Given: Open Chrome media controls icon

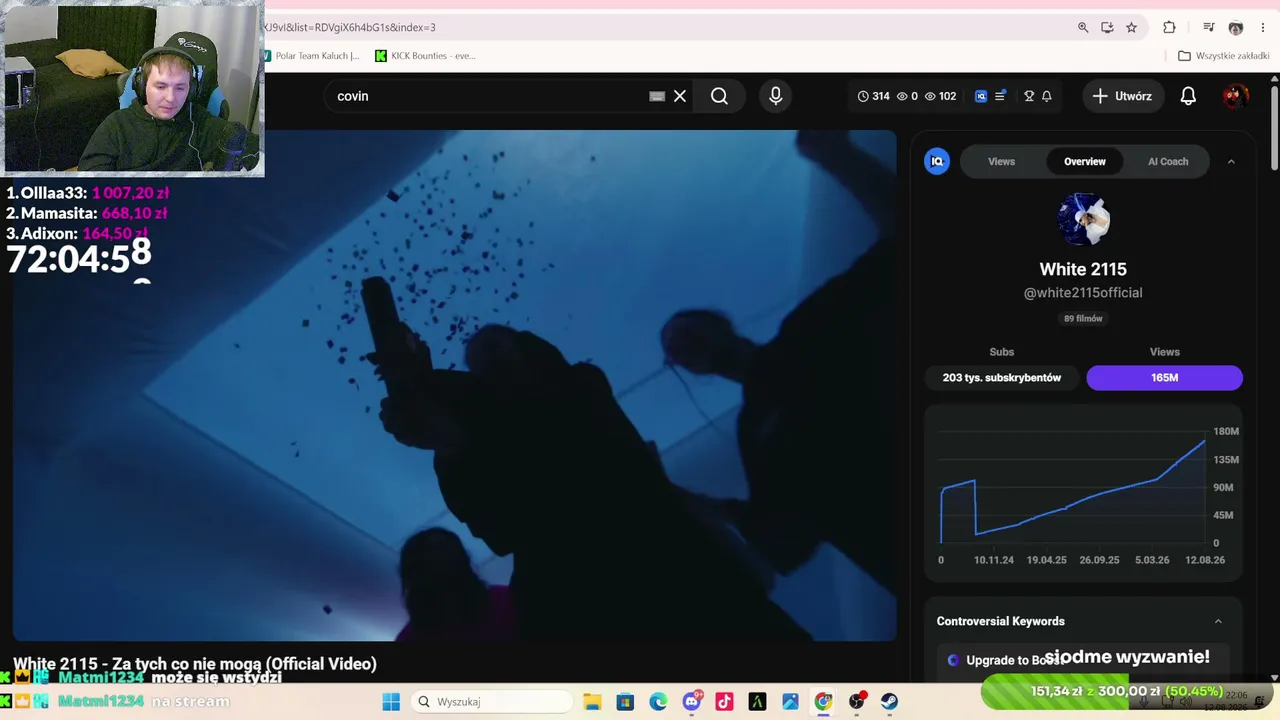Looking at the screenshot, I should 1209,27.
